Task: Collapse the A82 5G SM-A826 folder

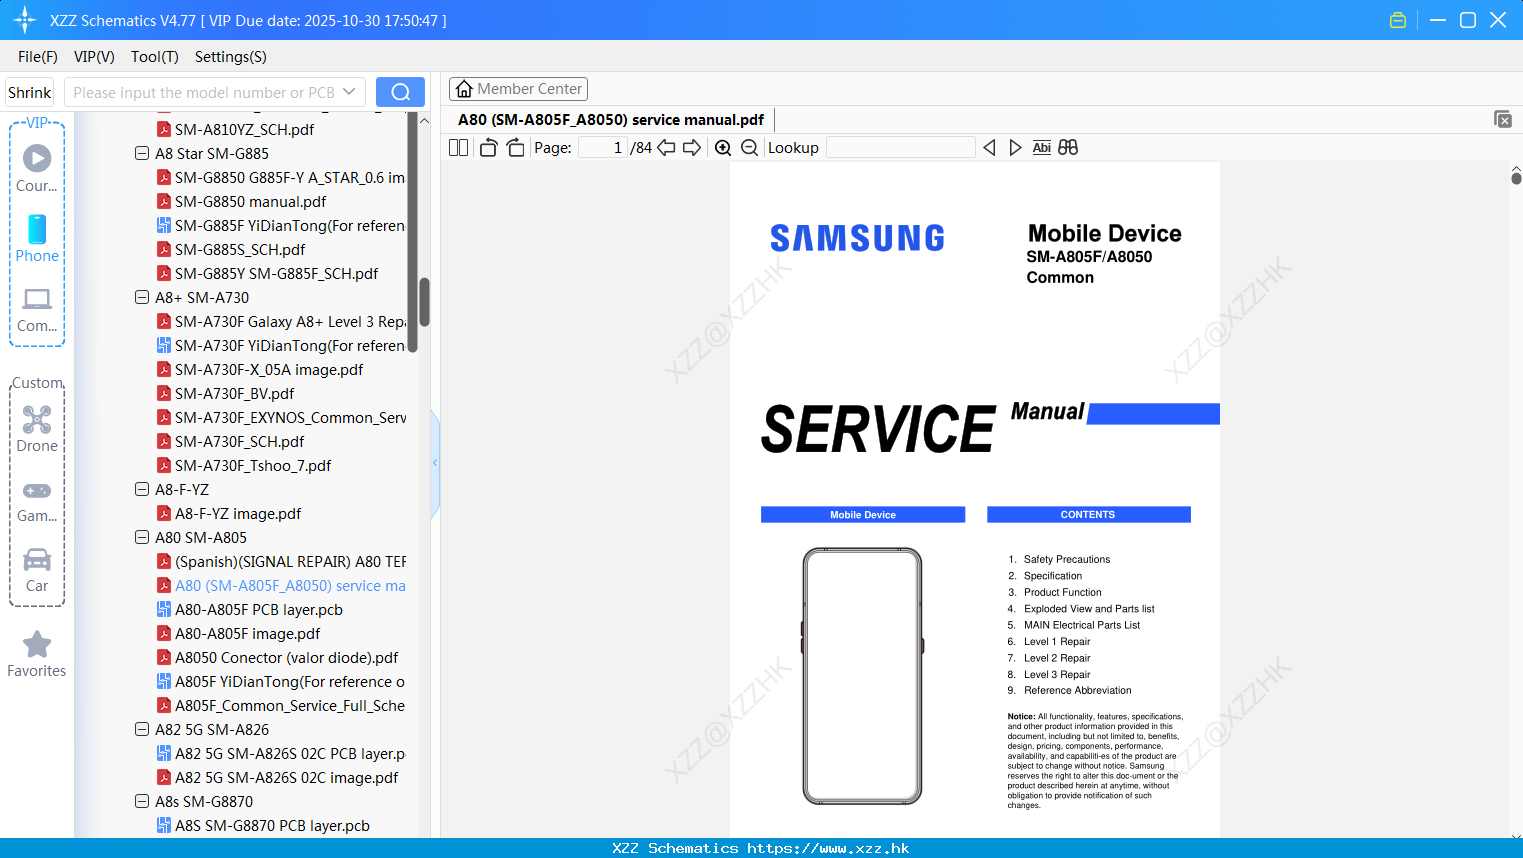Action: pyautogui.click(x=142, y=729)
